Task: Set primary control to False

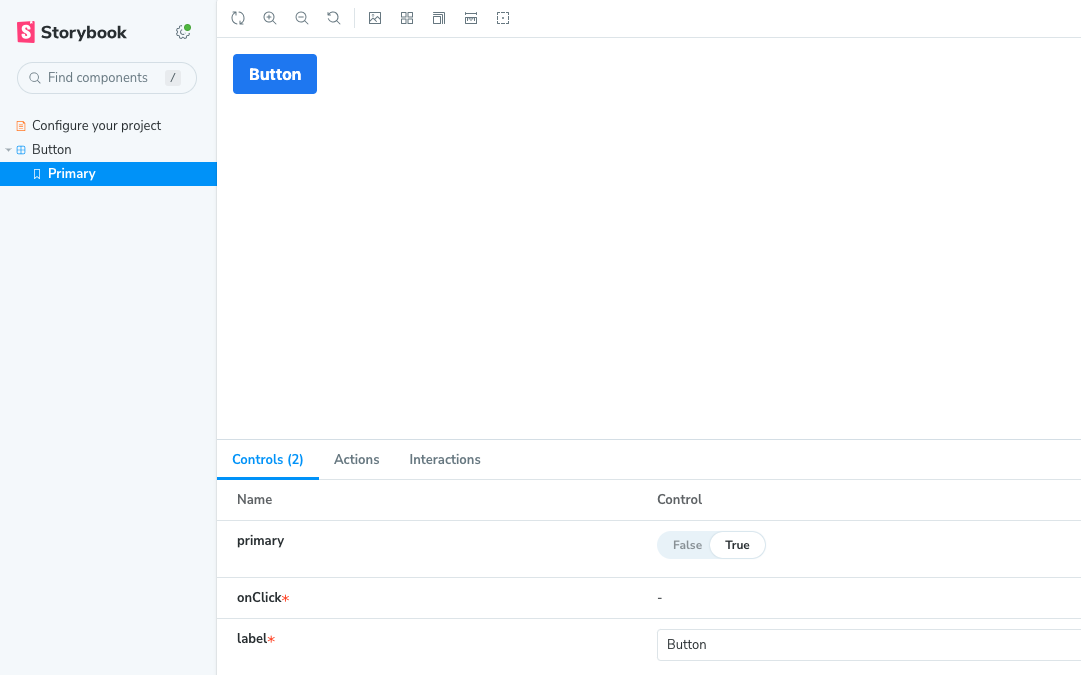Action: coord(687,545)
